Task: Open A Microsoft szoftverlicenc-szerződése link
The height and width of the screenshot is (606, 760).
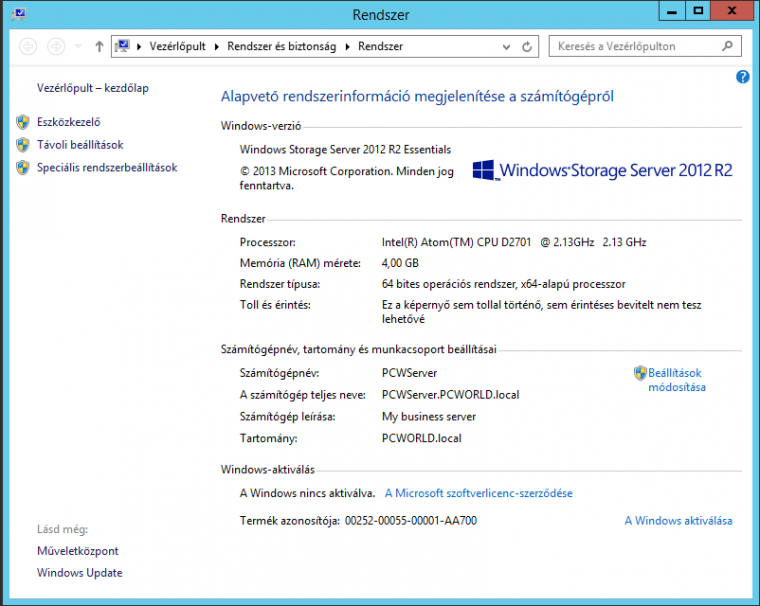Action: pos(478,493)
